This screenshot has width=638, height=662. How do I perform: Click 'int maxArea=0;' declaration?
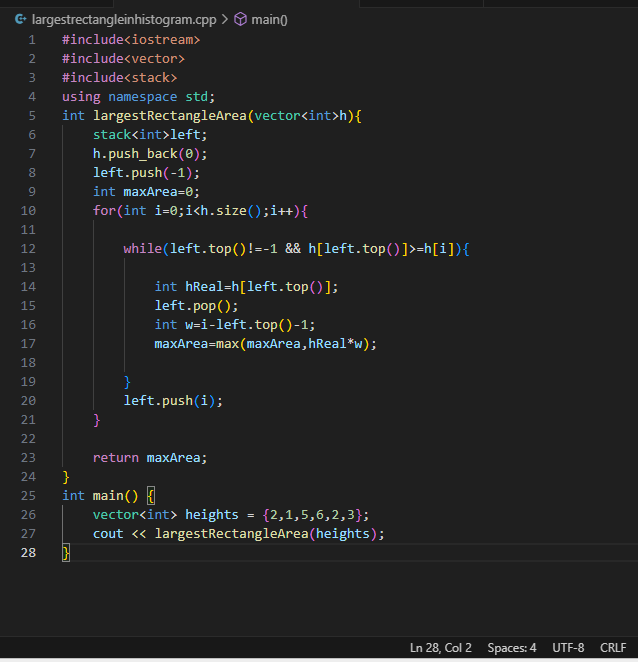tap(146, 192)
